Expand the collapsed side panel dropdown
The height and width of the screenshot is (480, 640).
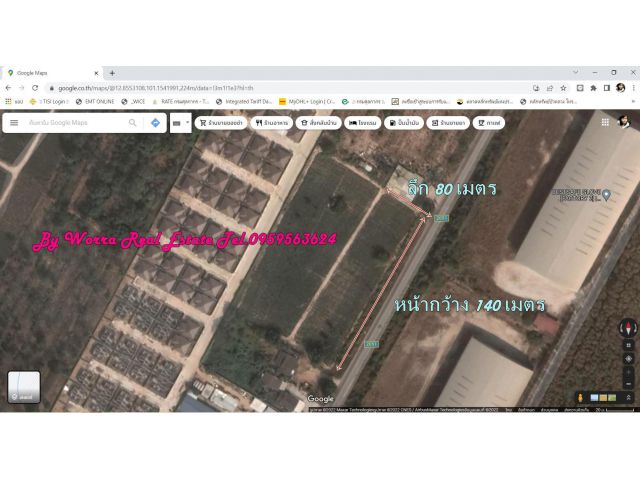click(180, 123)
